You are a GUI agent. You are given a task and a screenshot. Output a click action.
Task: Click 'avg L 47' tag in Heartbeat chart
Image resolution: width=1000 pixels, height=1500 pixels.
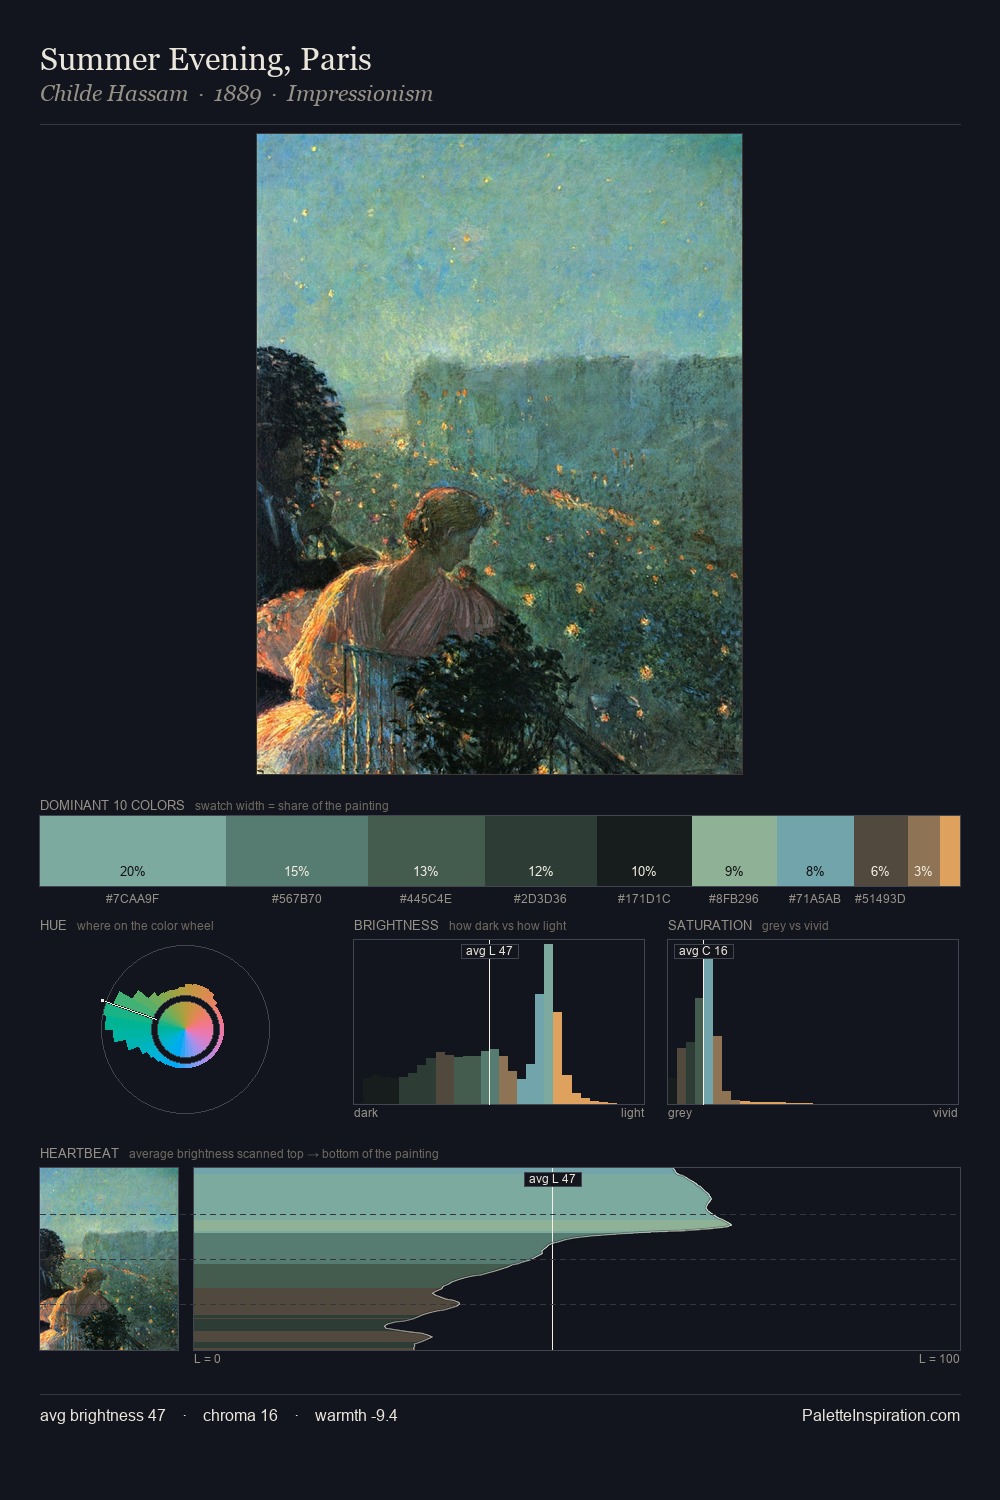552,1179
